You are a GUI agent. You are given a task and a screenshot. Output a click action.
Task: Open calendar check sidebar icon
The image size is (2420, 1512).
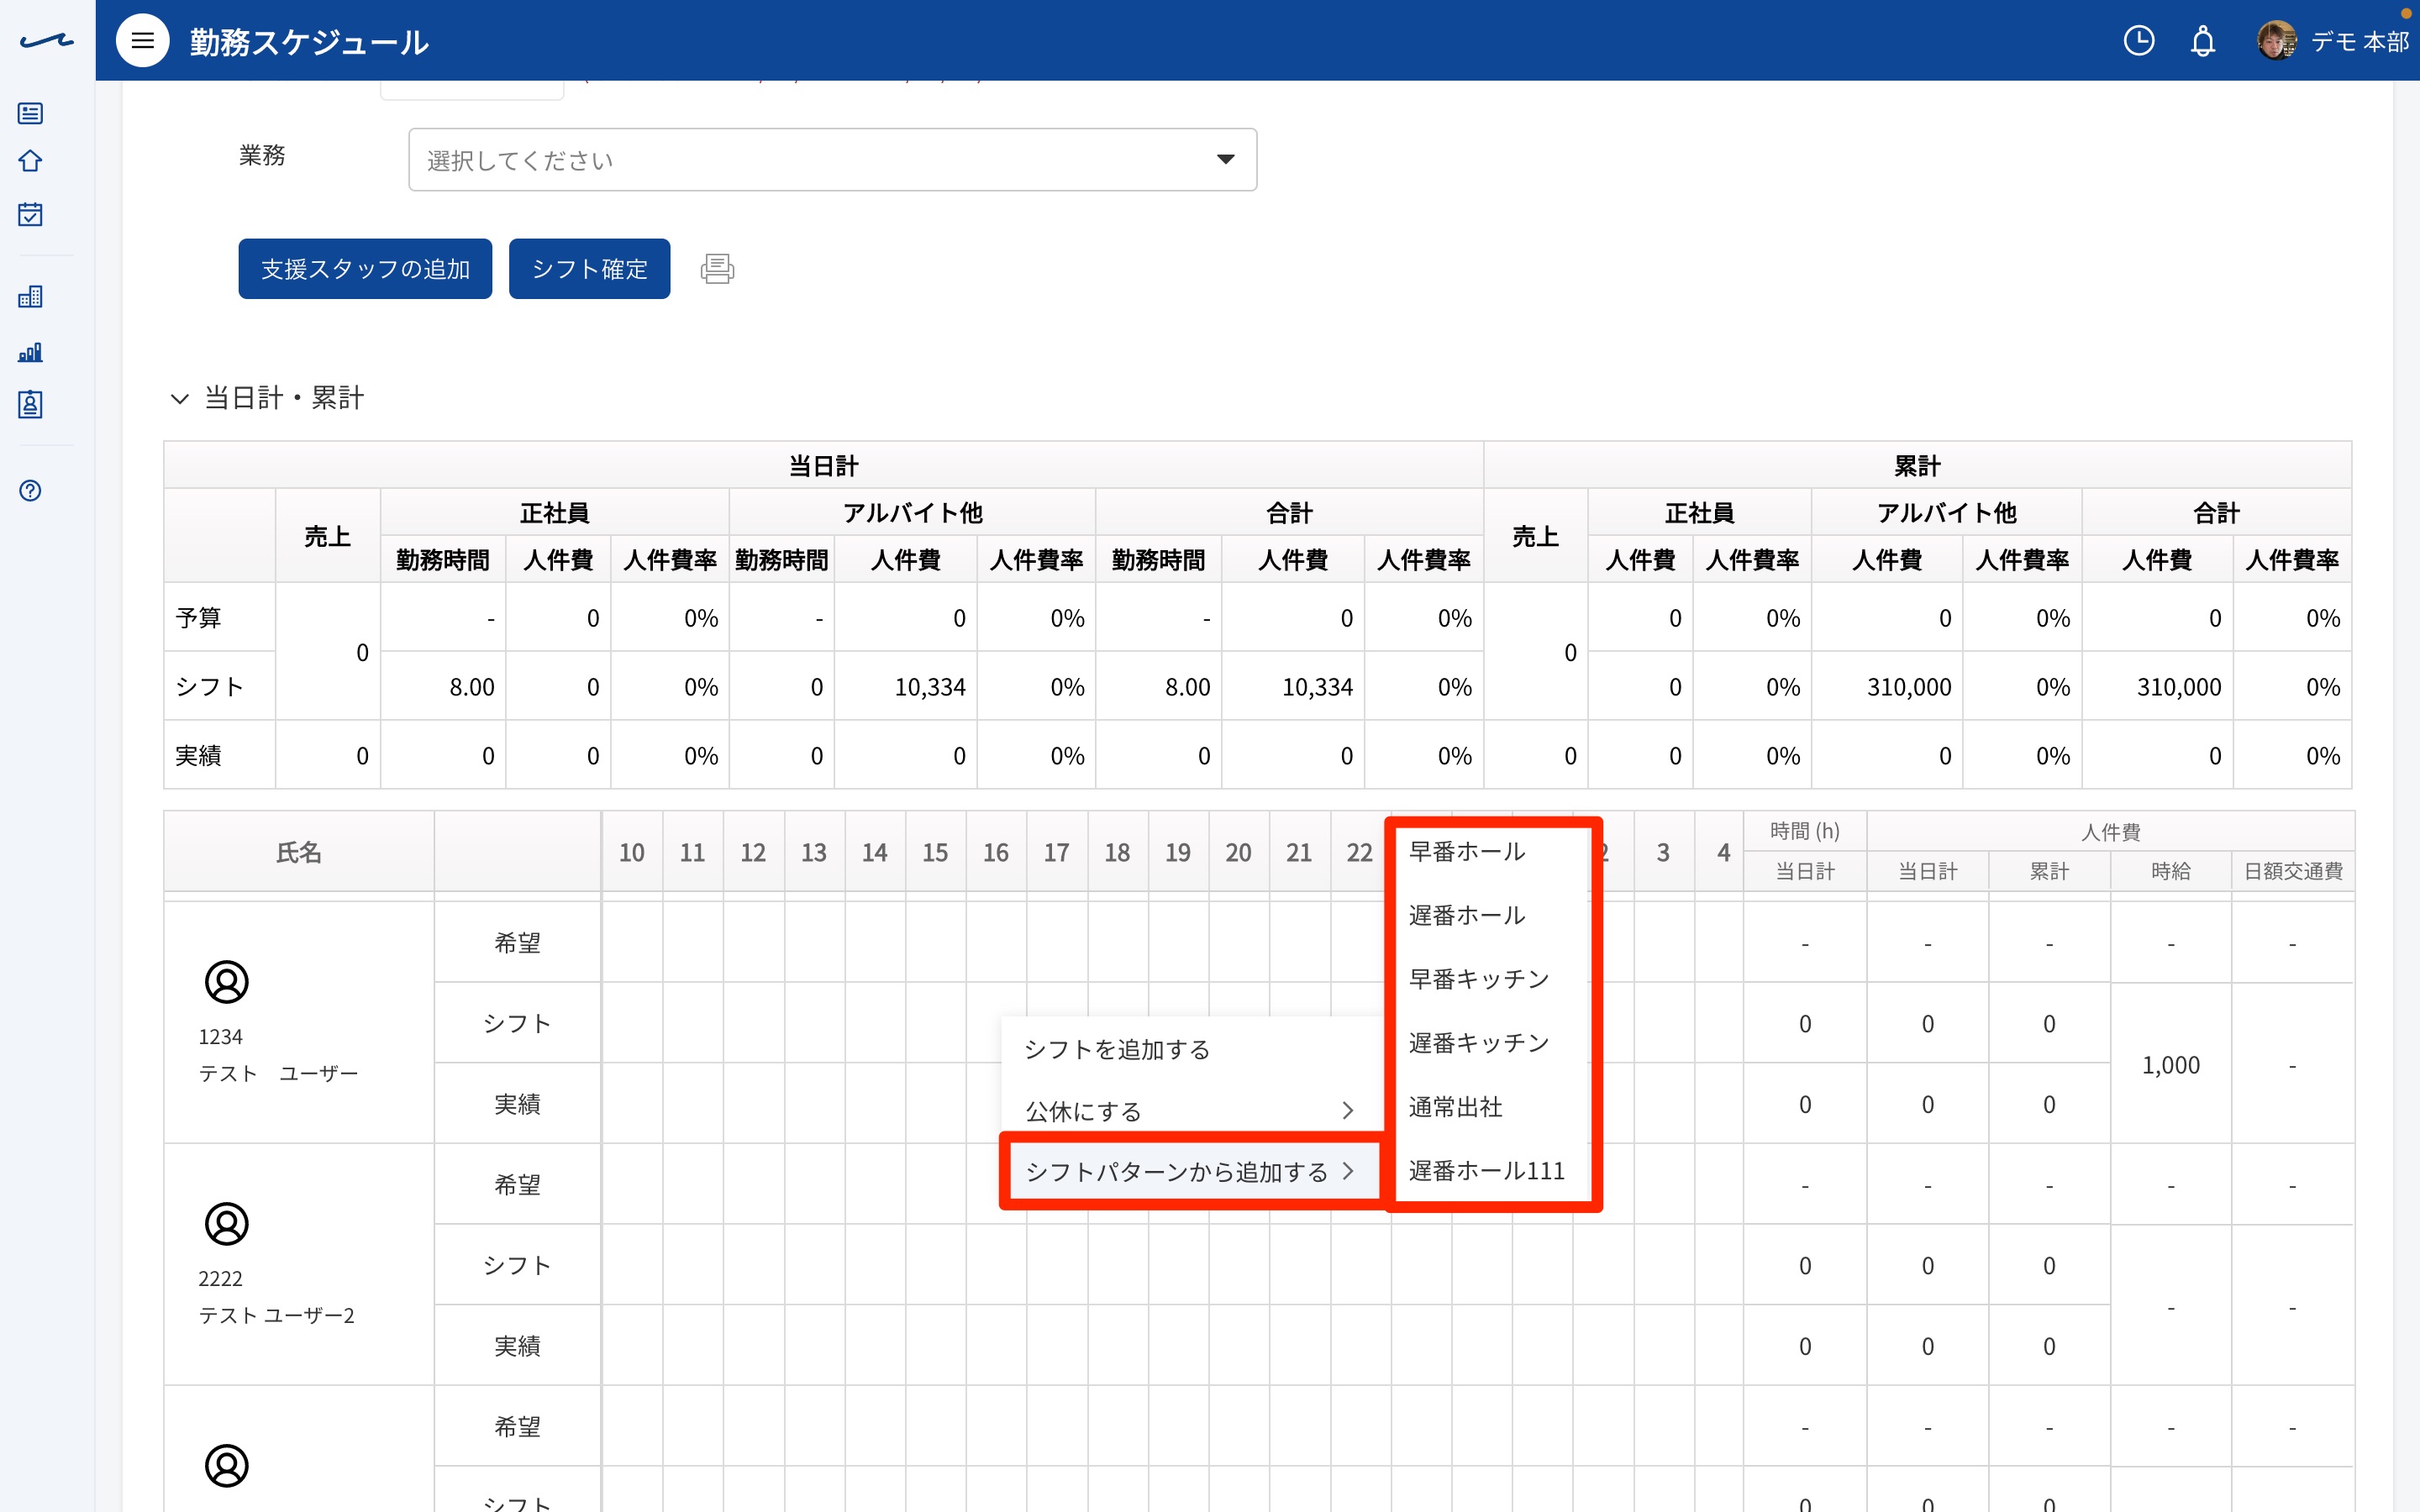30,214
